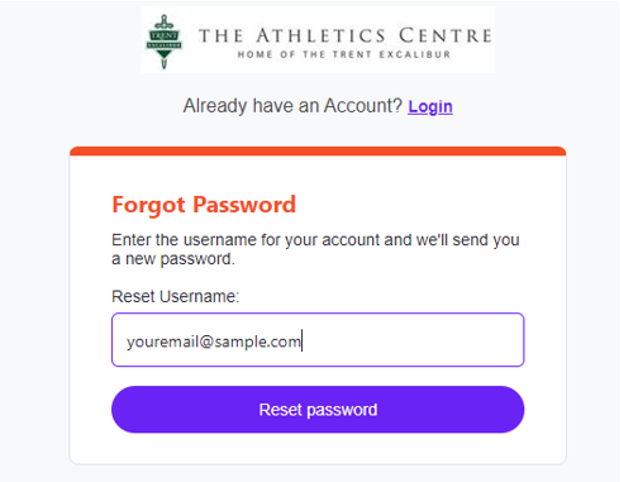Click the username instruction paragraph

[315, 250]
